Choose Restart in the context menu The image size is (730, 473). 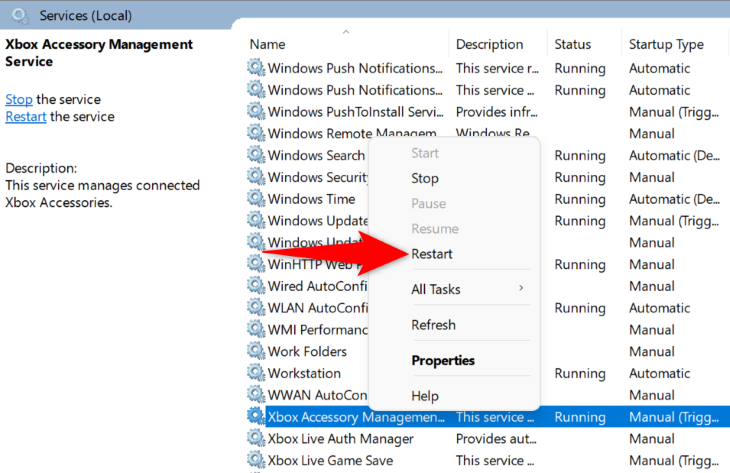pos(432,254)
